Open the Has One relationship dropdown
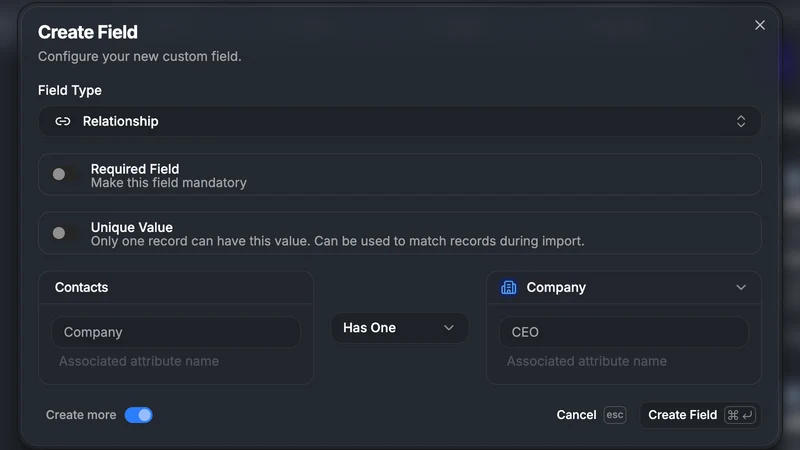Viewport: 800px width, 450px height. tap(399, 328)
